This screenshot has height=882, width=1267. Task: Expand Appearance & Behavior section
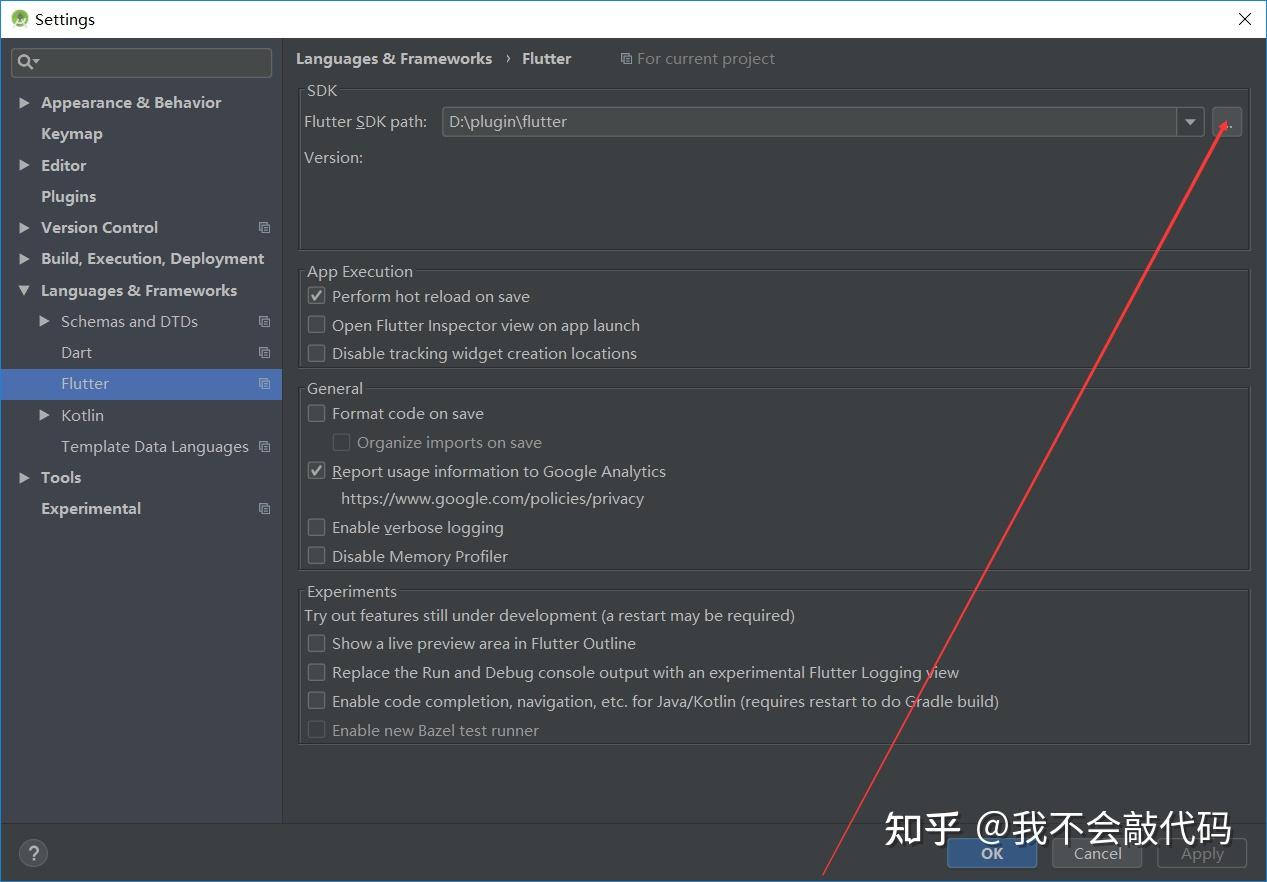pos(24,102)
